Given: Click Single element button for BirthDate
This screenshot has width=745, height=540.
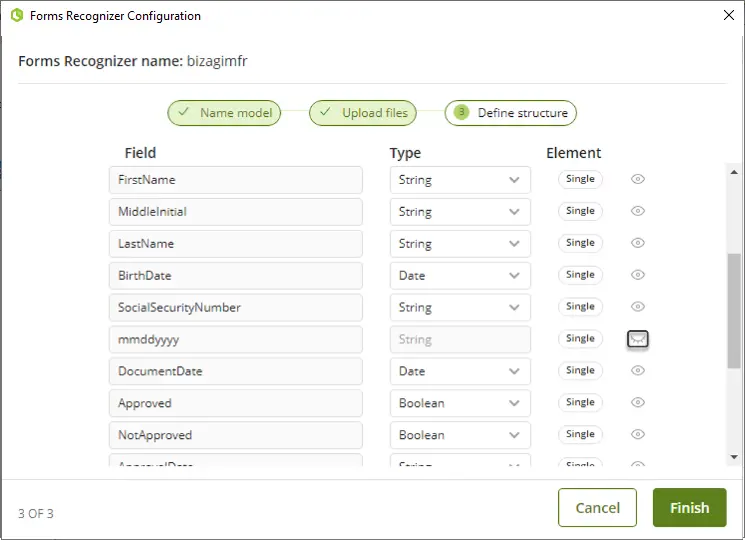Looking at the screenshot, I should point(580,275).
